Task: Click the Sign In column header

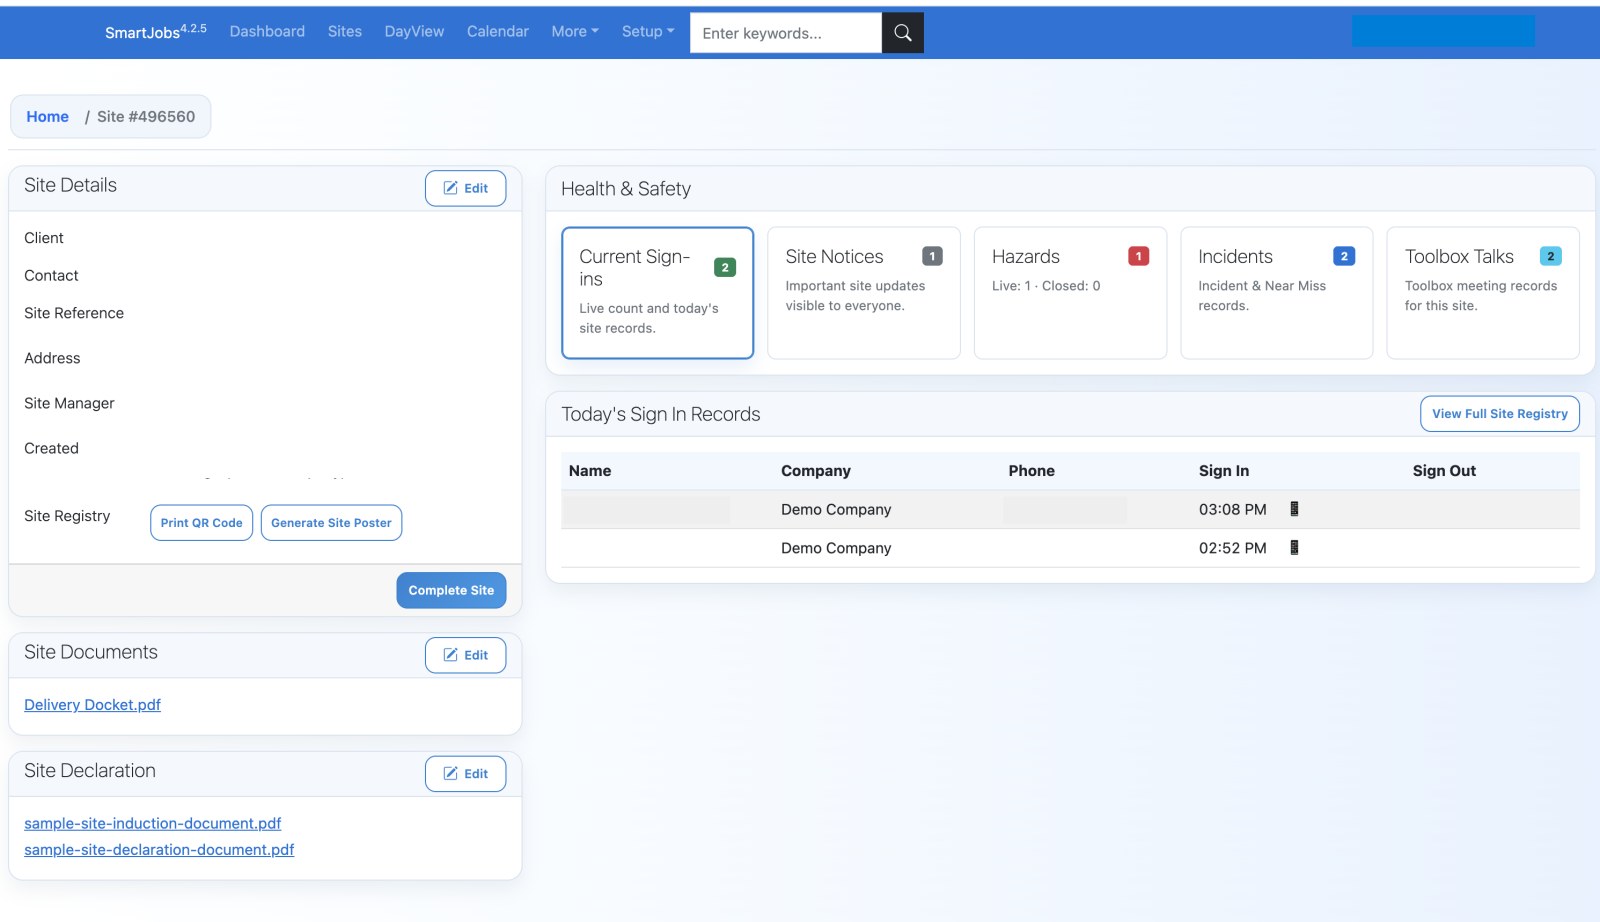Action: 1224,471
